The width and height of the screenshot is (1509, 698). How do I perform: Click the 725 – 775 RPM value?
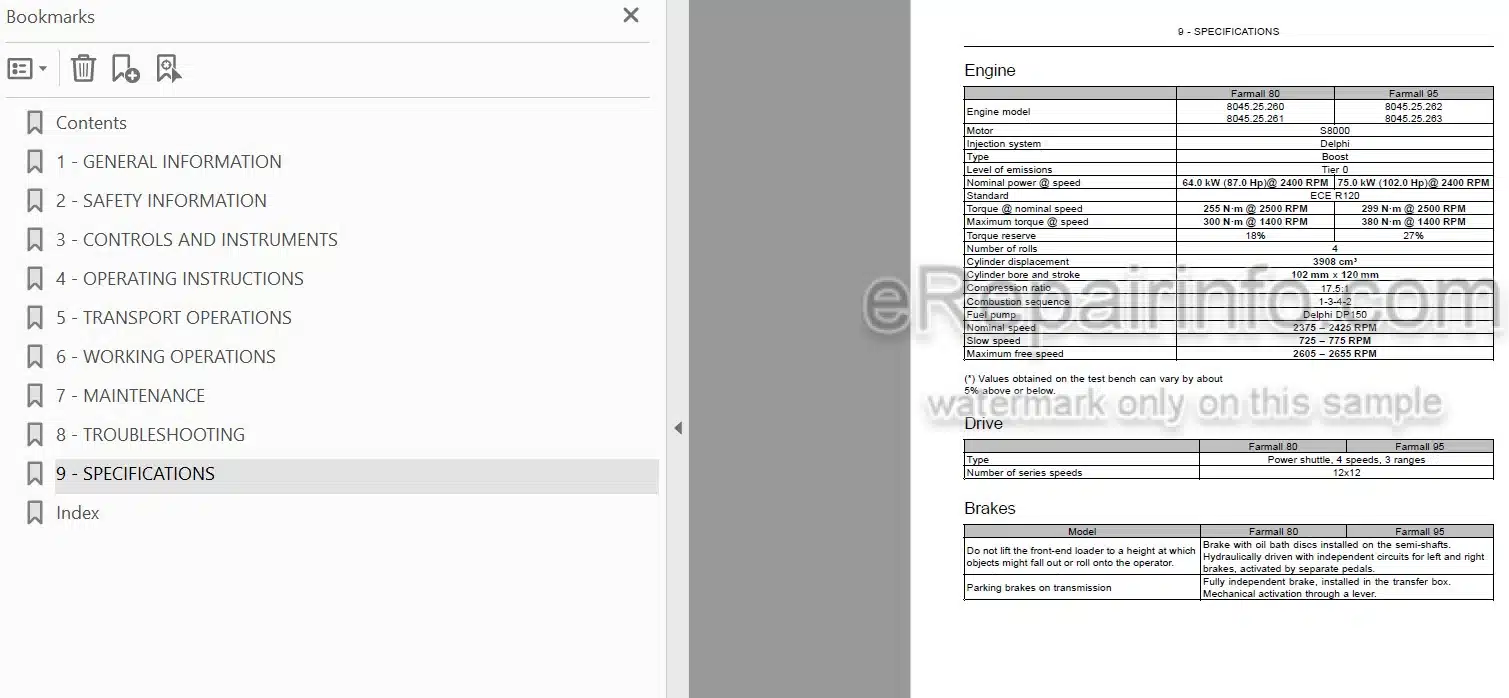(x=1334, y=341)
